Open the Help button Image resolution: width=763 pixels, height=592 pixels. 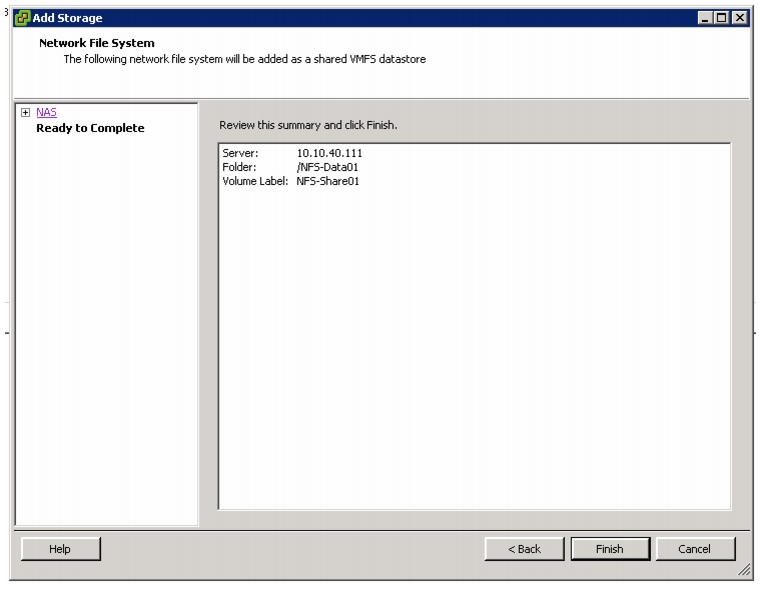point(60,549)
